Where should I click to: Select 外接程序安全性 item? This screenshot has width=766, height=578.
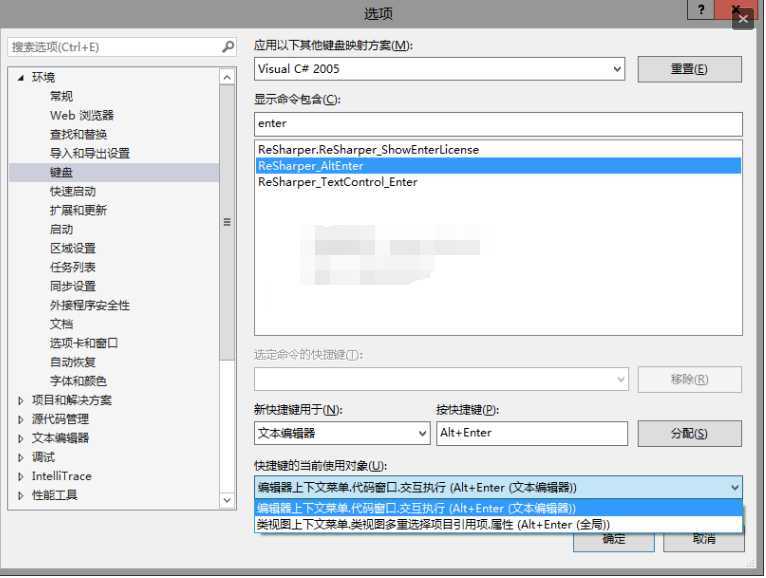click(89, 305)
